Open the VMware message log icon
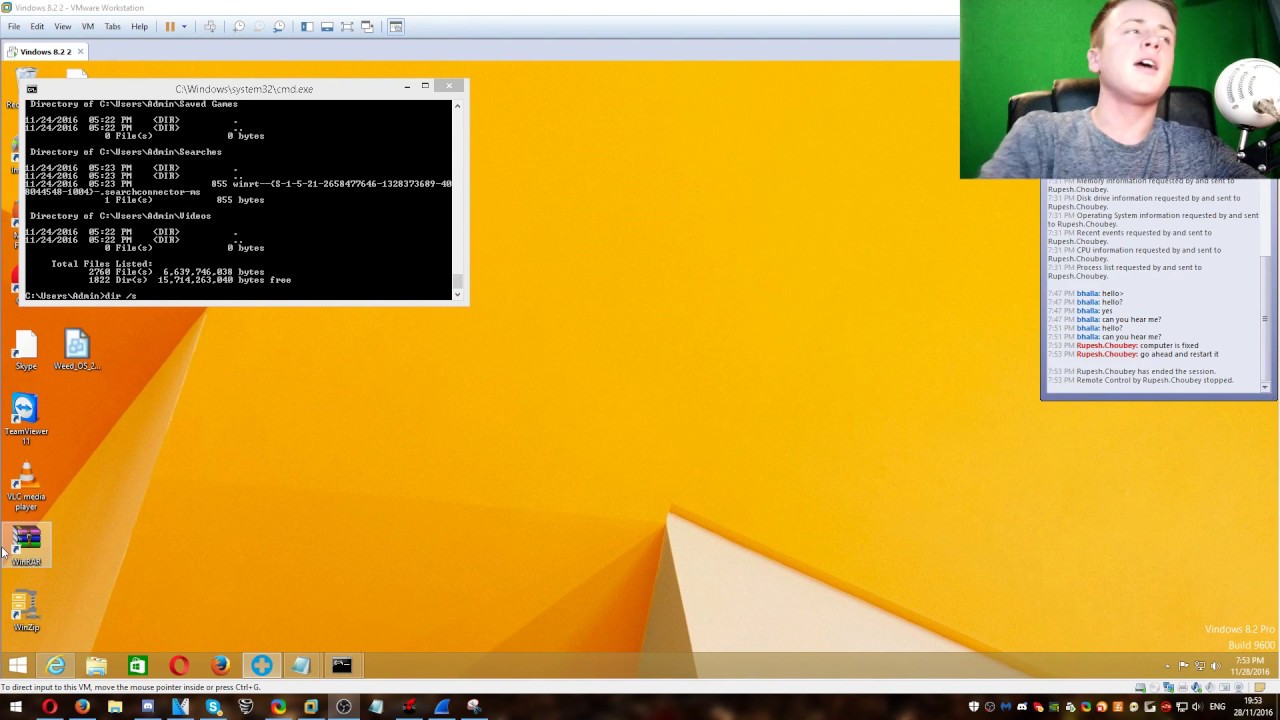Screen dimensions: 1280x720 pos(1259,687)
